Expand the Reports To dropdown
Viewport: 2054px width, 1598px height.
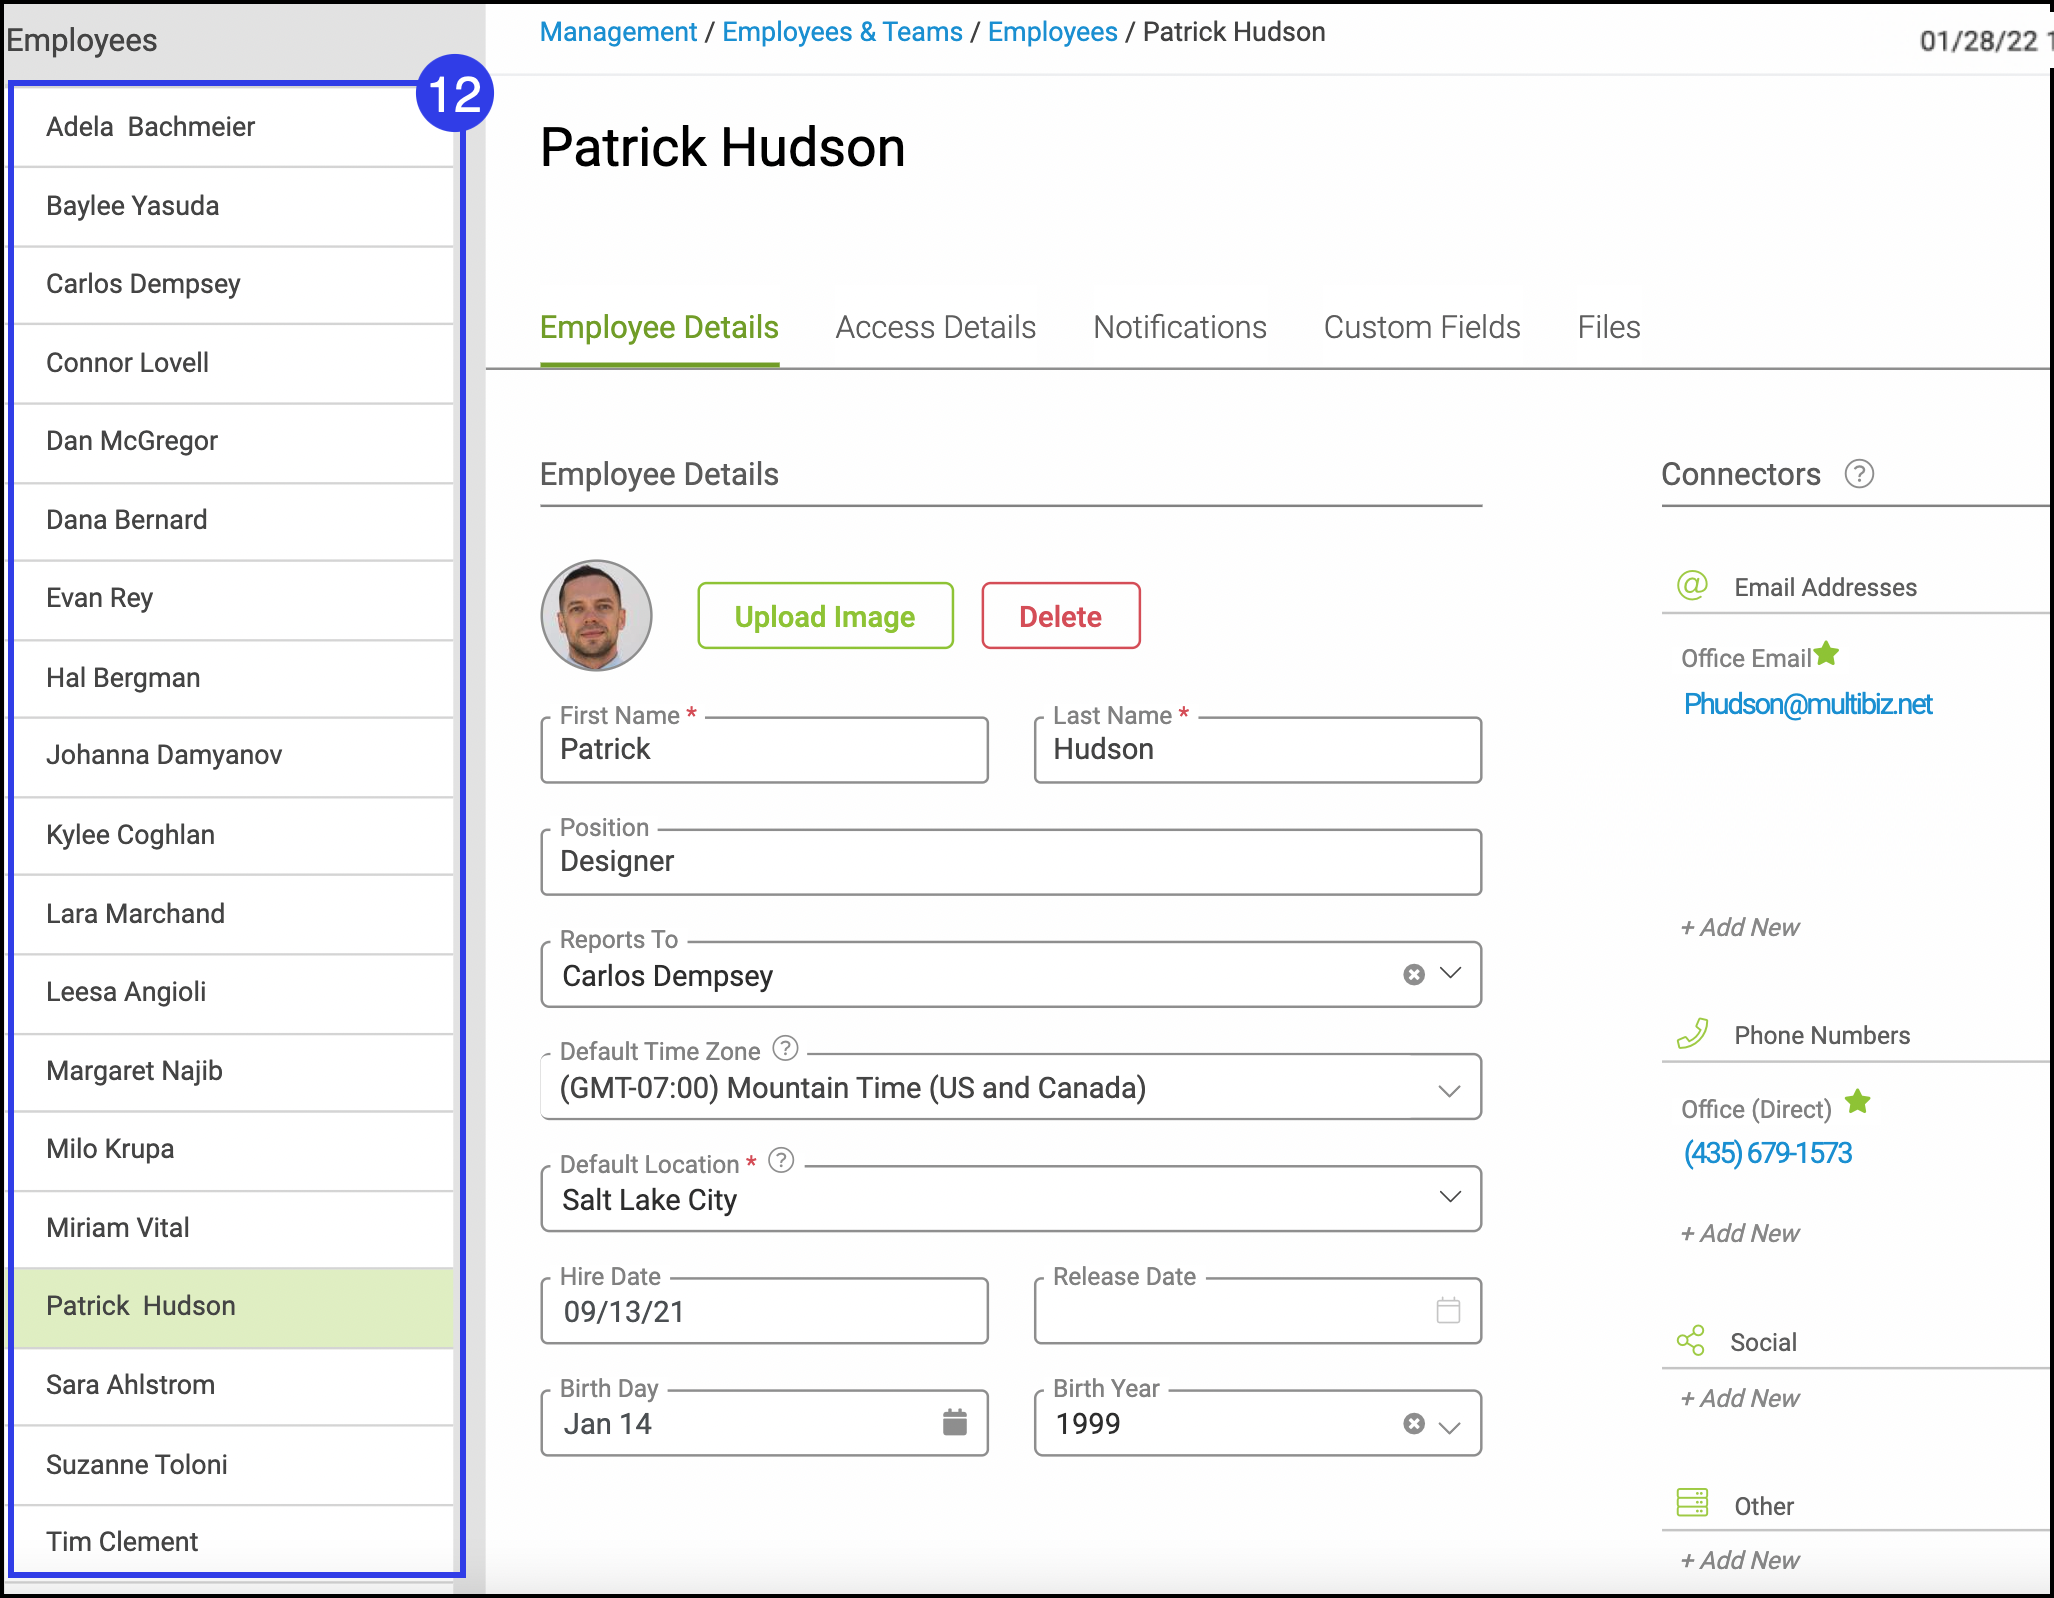1450,973
